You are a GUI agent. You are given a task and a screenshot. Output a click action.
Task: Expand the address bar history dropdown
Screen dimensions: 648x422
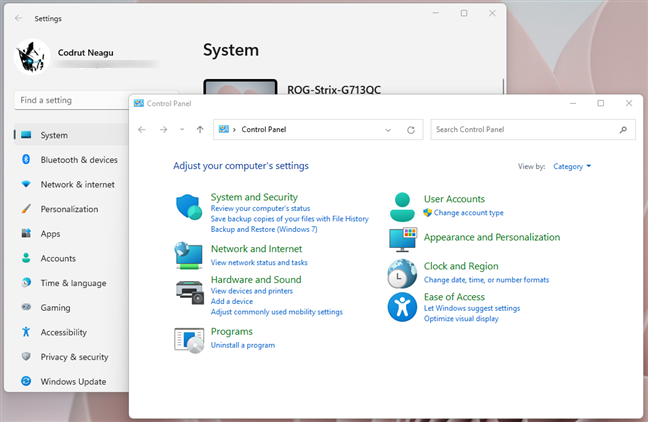tap(388, 130)
